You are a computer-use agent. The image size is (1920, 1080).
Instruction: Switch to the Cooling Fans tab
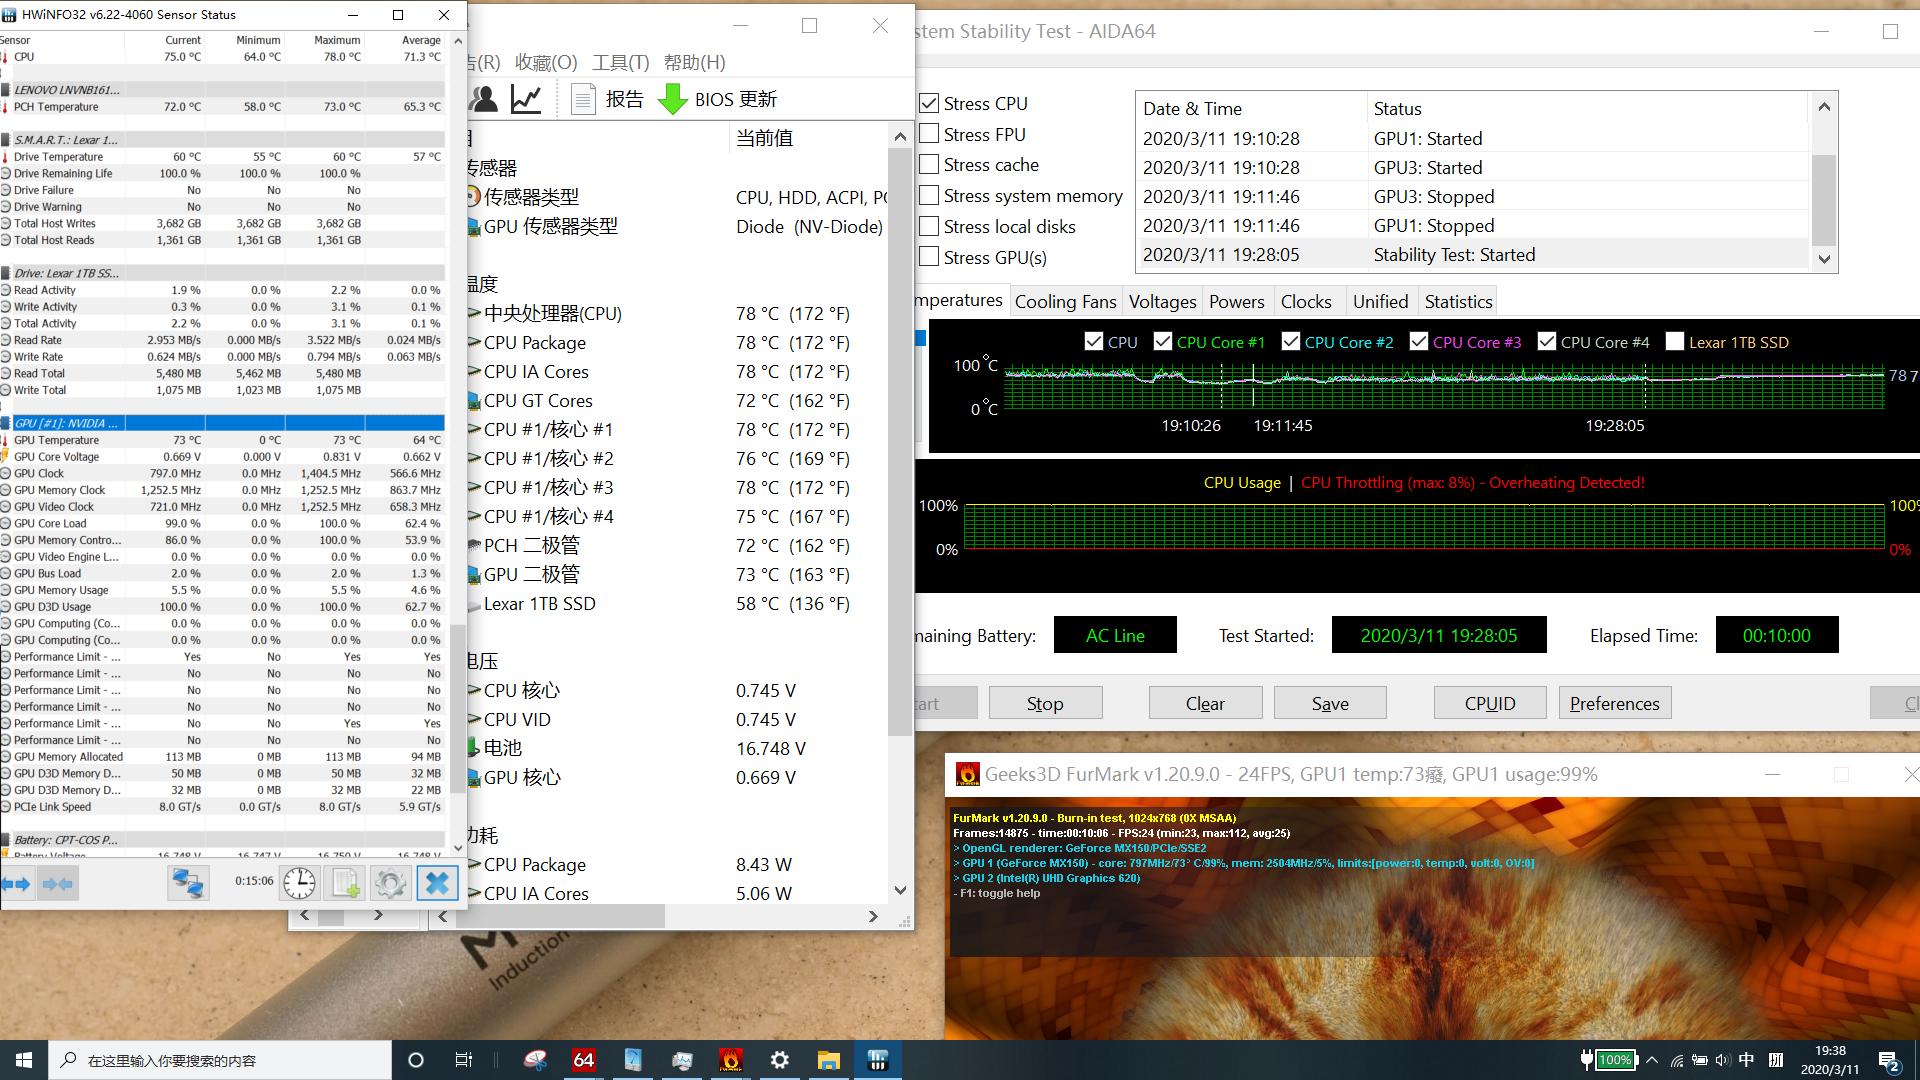pos(1065,302)
